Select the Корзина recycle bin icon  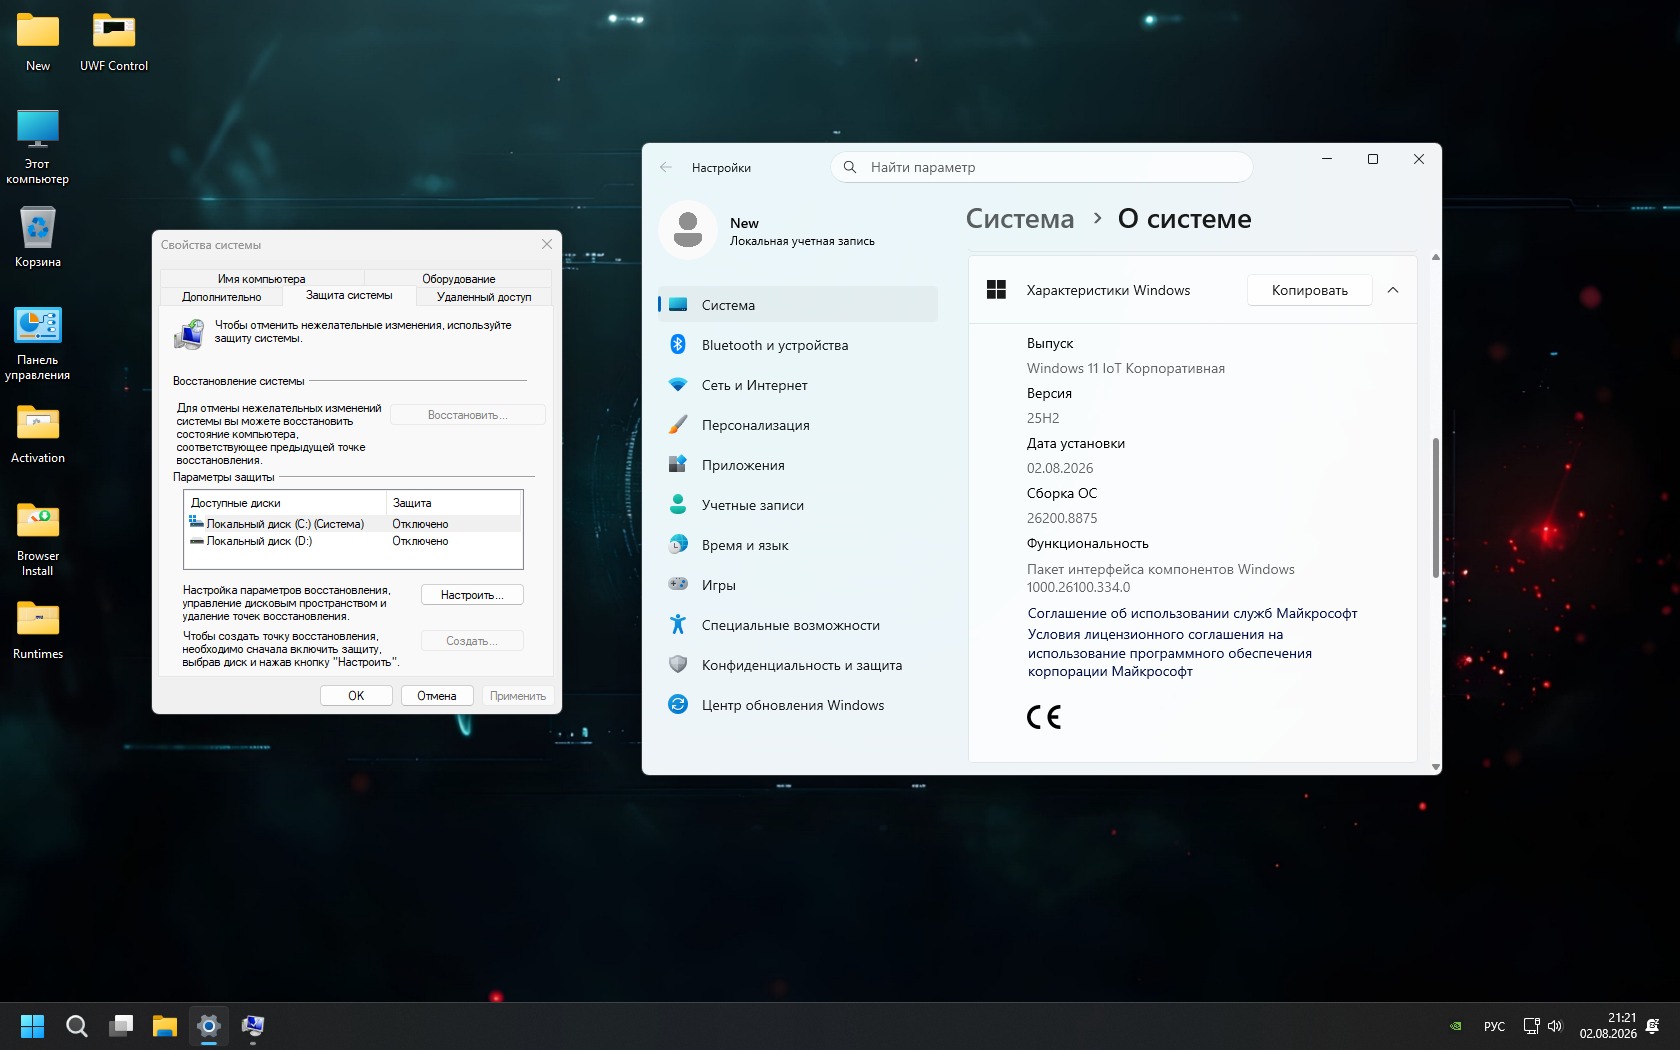[x=38, y=237]
